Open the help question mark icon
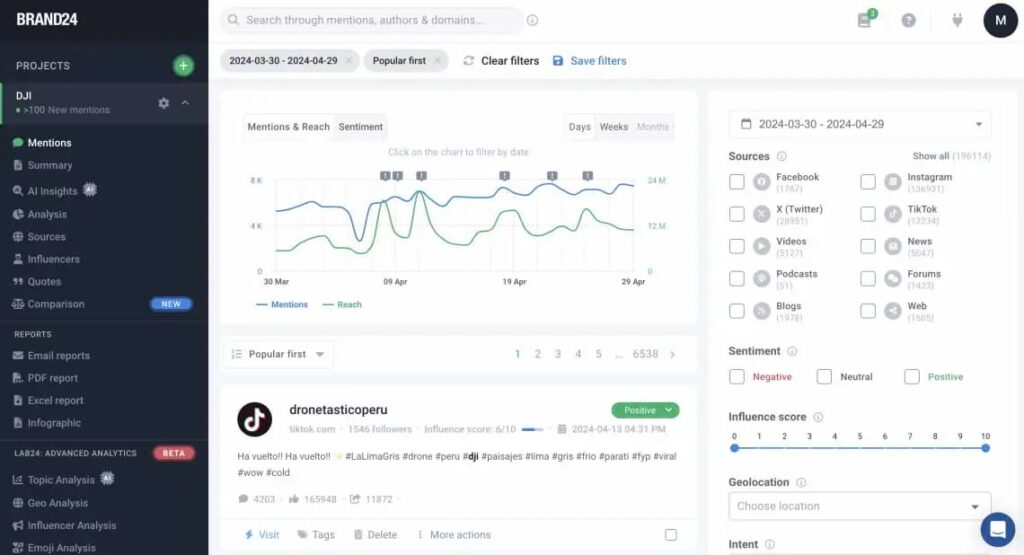Screen dimensions: 1024x555 pos(908,20)
